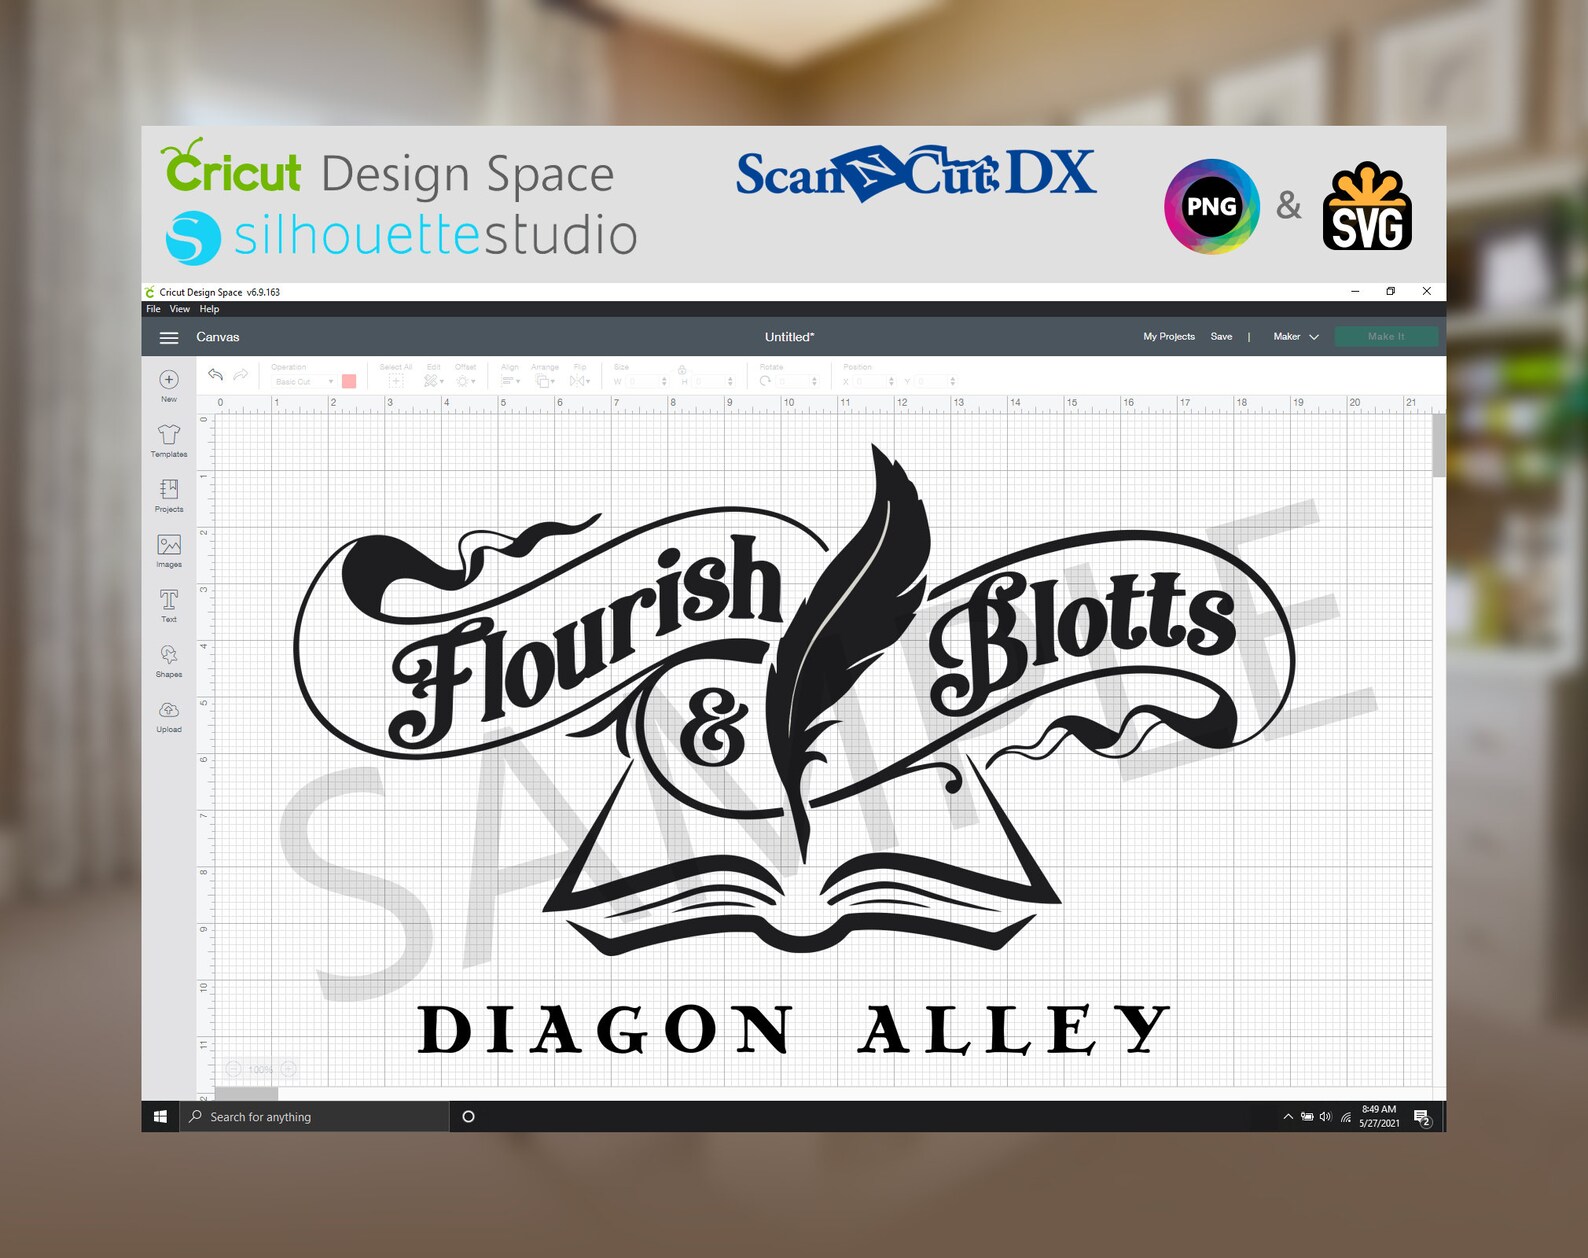The height and width of the screenshot is (1258, 1588).
Task: Click the horizontal canvas scrollbar thumb
Action: coord(247,1094)
